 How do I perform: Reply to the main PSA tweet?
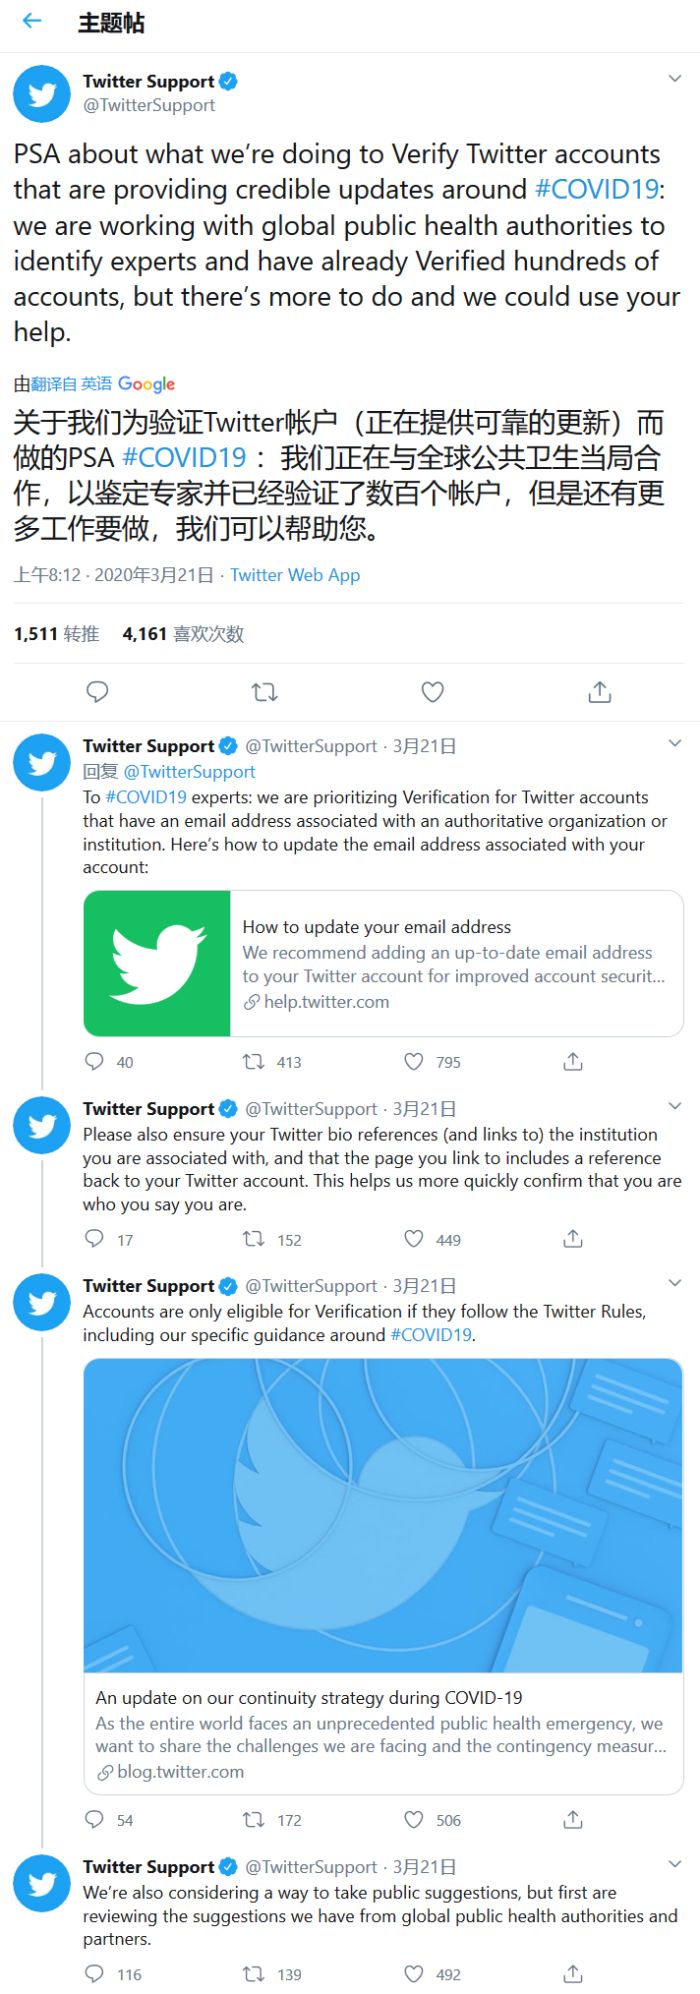97,691
